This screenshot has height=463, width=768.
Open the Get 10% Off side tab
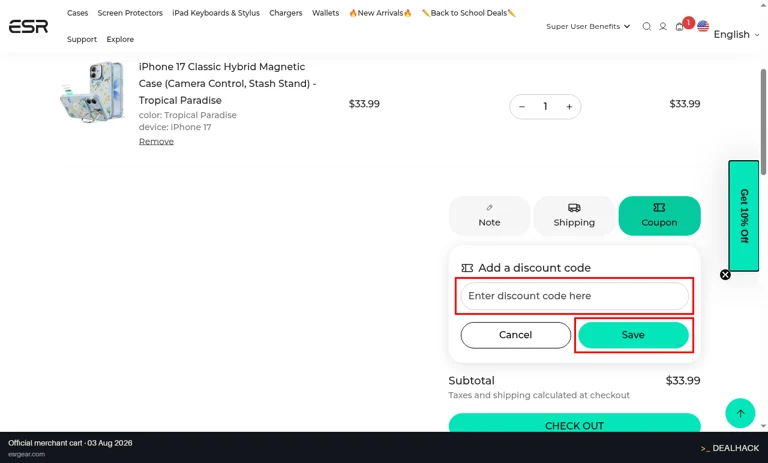[x=744, y=216]
